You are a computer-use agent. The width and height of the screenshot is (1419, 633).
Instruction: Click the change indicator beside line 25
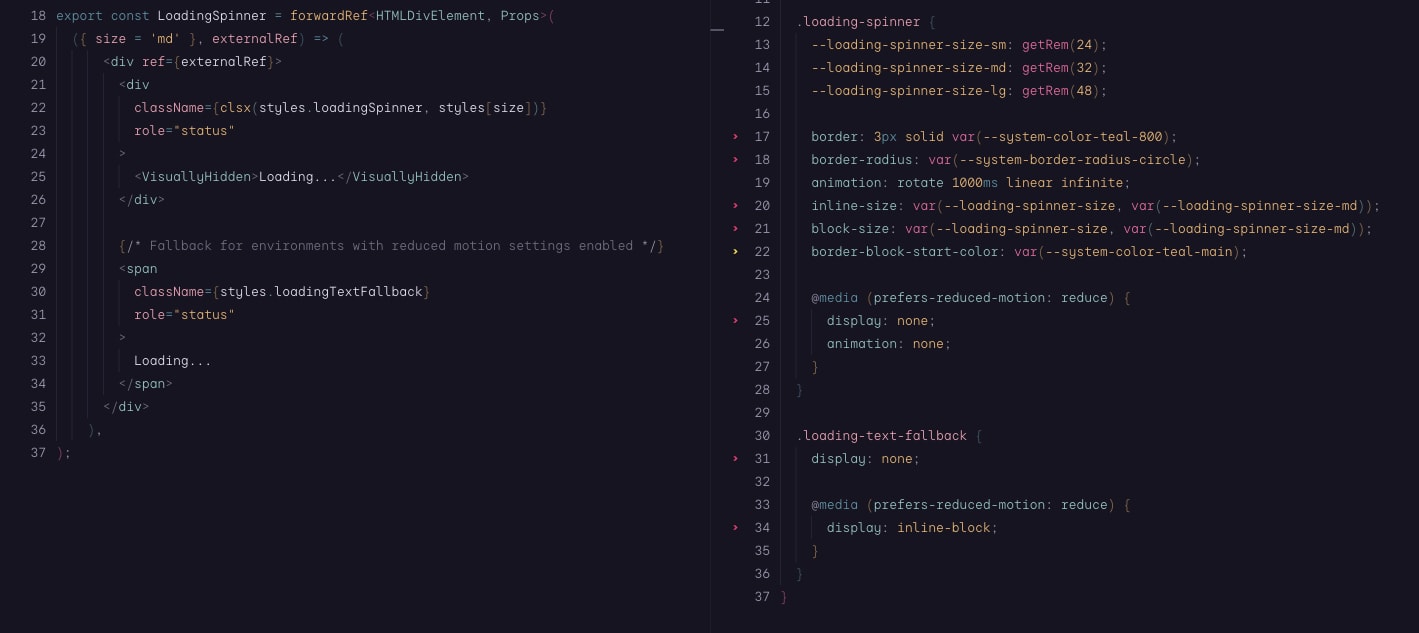pyautogui.click(x=736, y=321)
